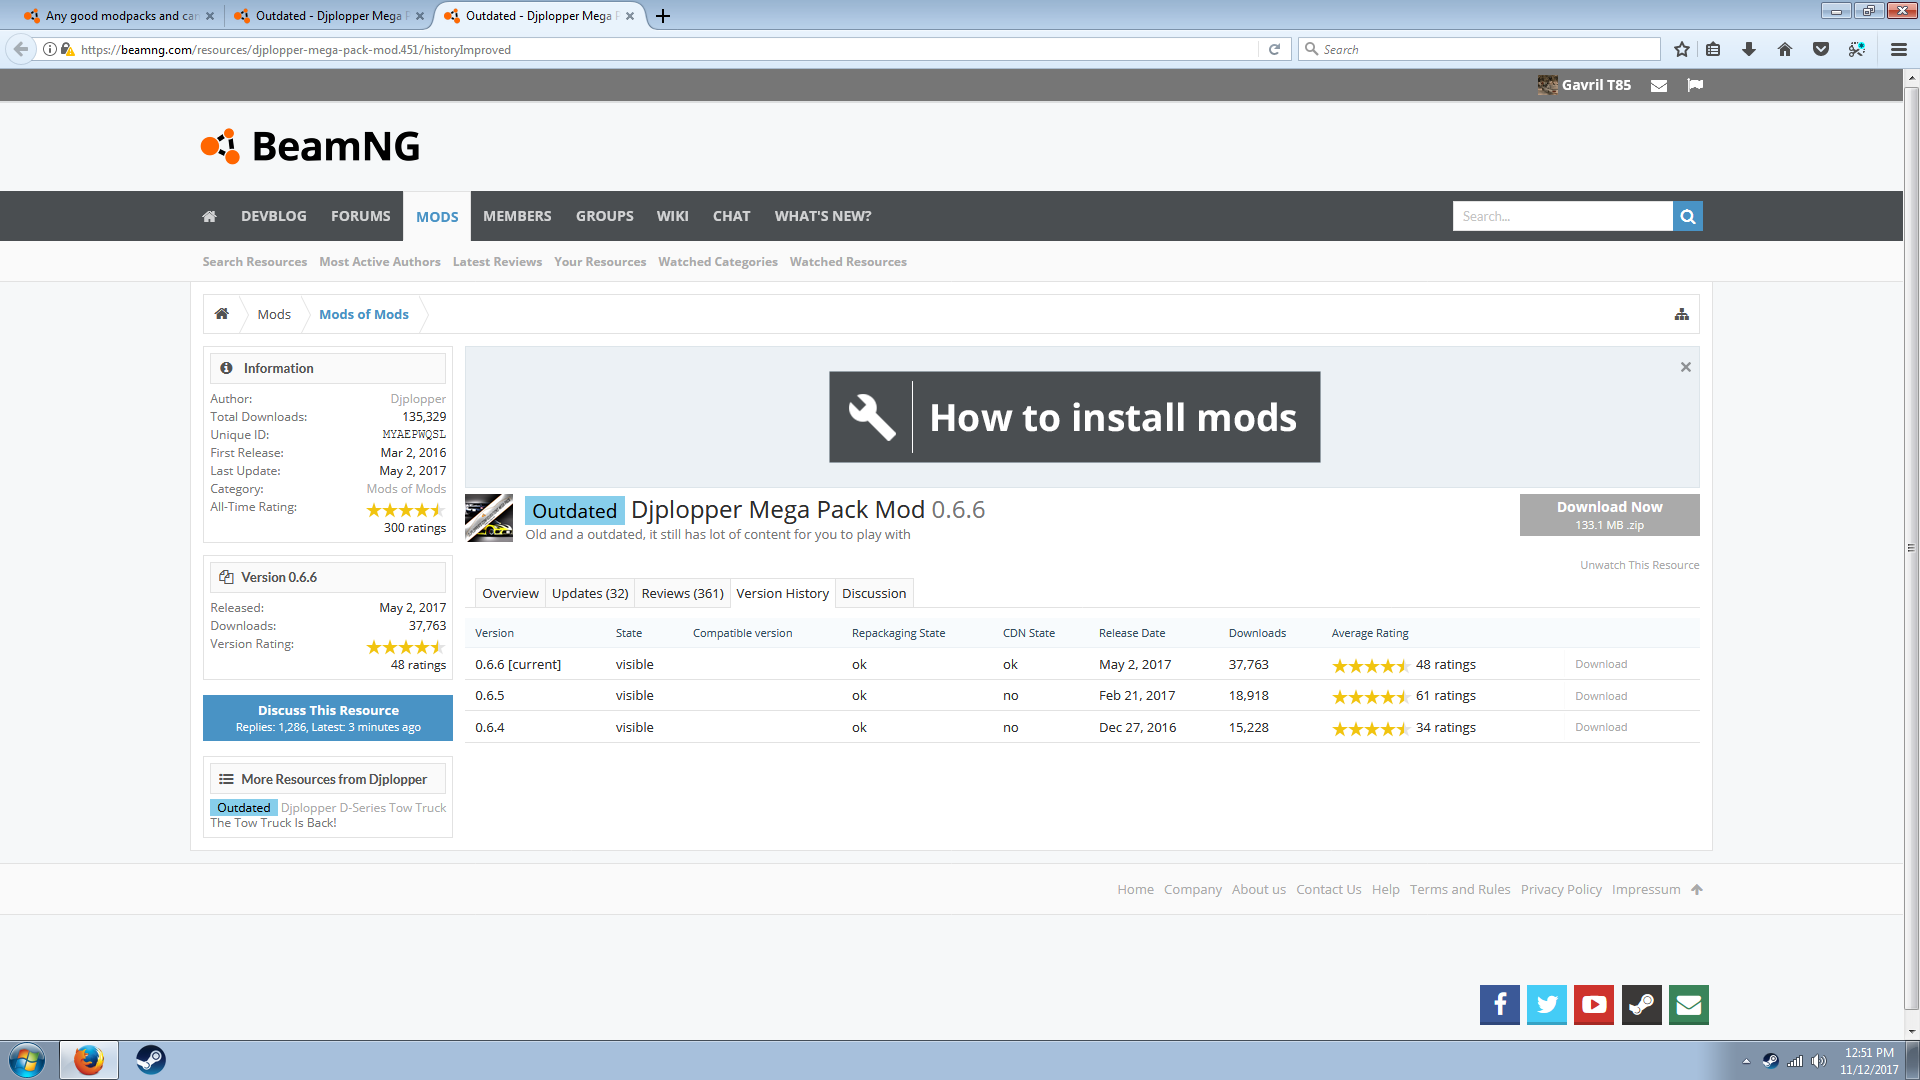
Task: Click Privacy Policy footer link
Action: coord(1561,890)
